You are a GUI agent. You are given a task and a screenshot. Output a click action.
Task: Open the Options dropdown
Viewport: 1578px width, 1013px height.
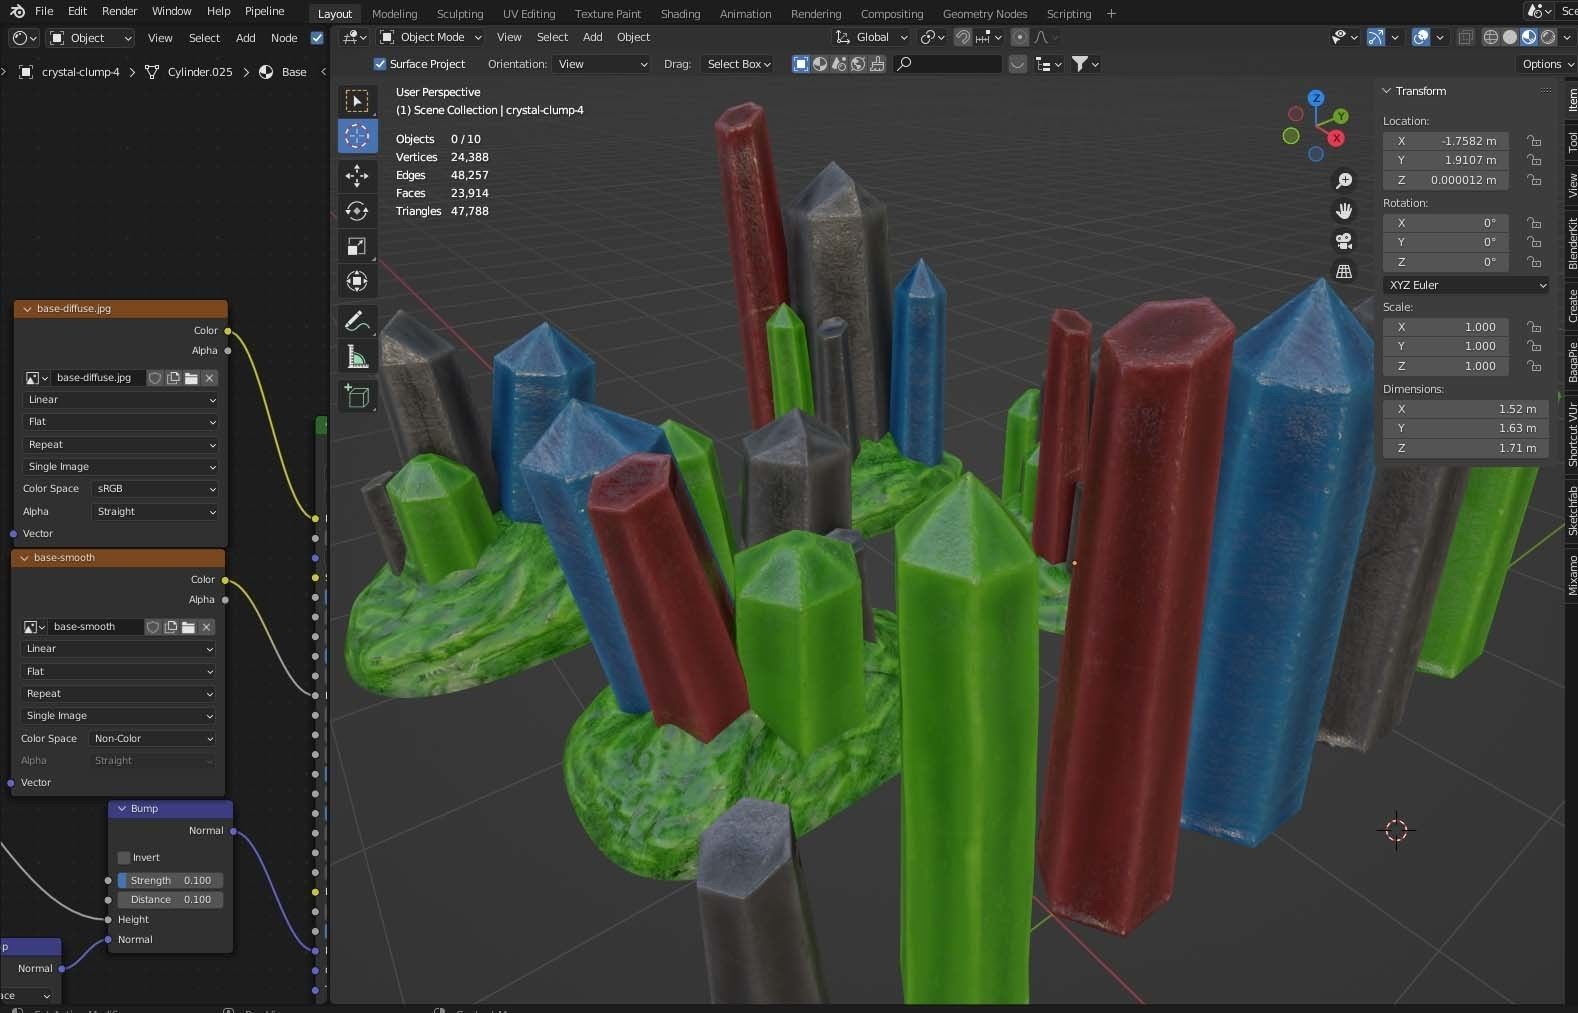[x=1546, y=64]
